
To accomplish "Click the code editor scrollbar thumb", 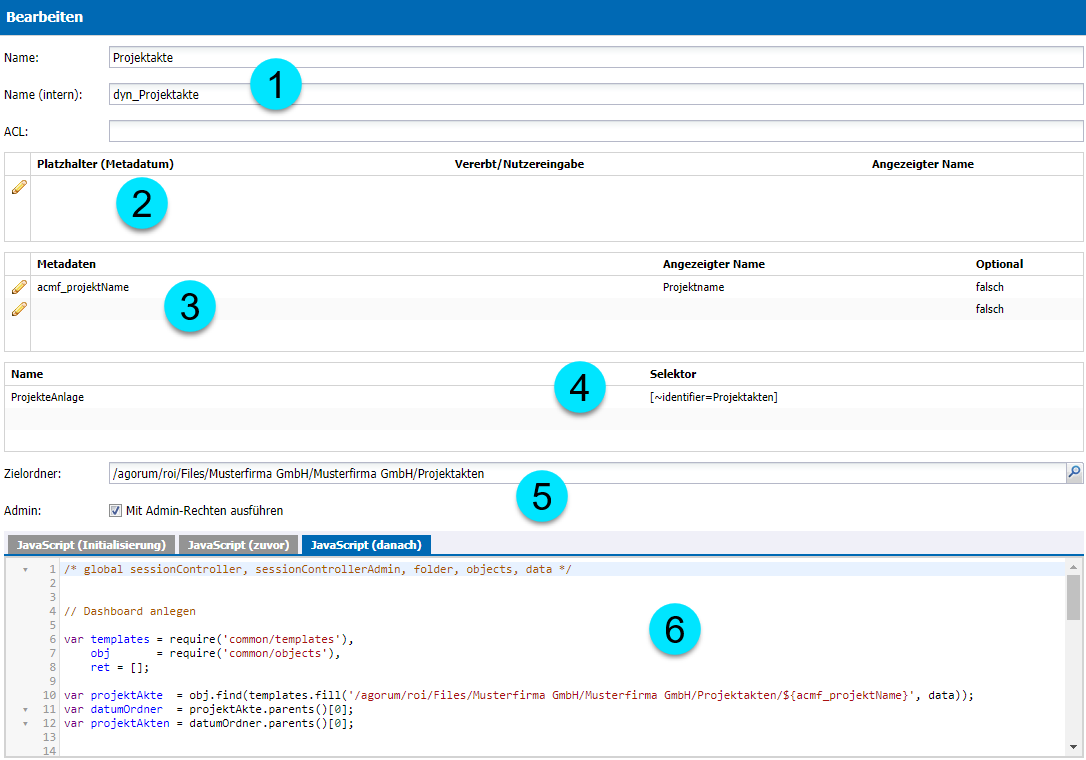I will [1074, 597].
